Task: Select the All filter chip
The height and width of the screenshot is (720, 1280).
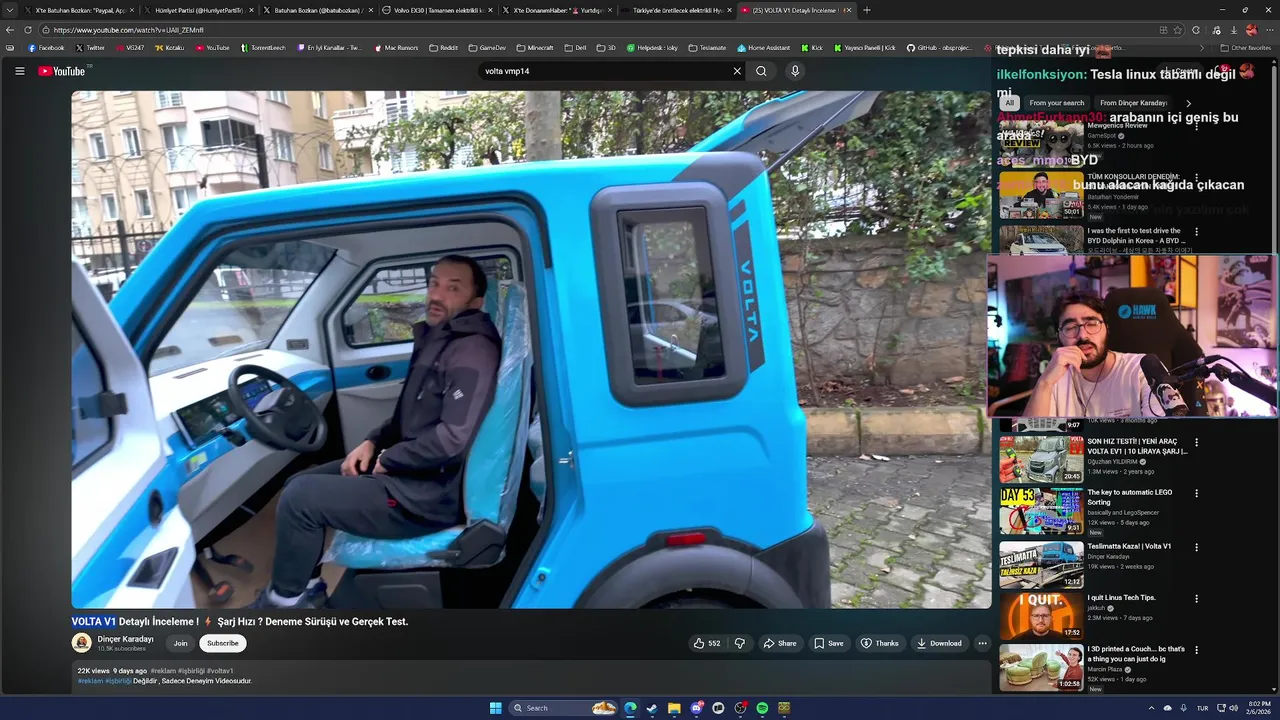Action: point(1010,103)
